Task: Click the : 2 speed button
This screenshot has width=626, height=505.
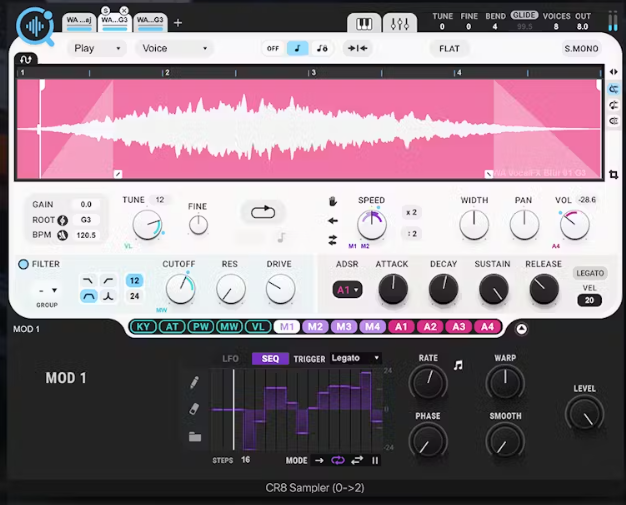Action: tap(412, 234)
